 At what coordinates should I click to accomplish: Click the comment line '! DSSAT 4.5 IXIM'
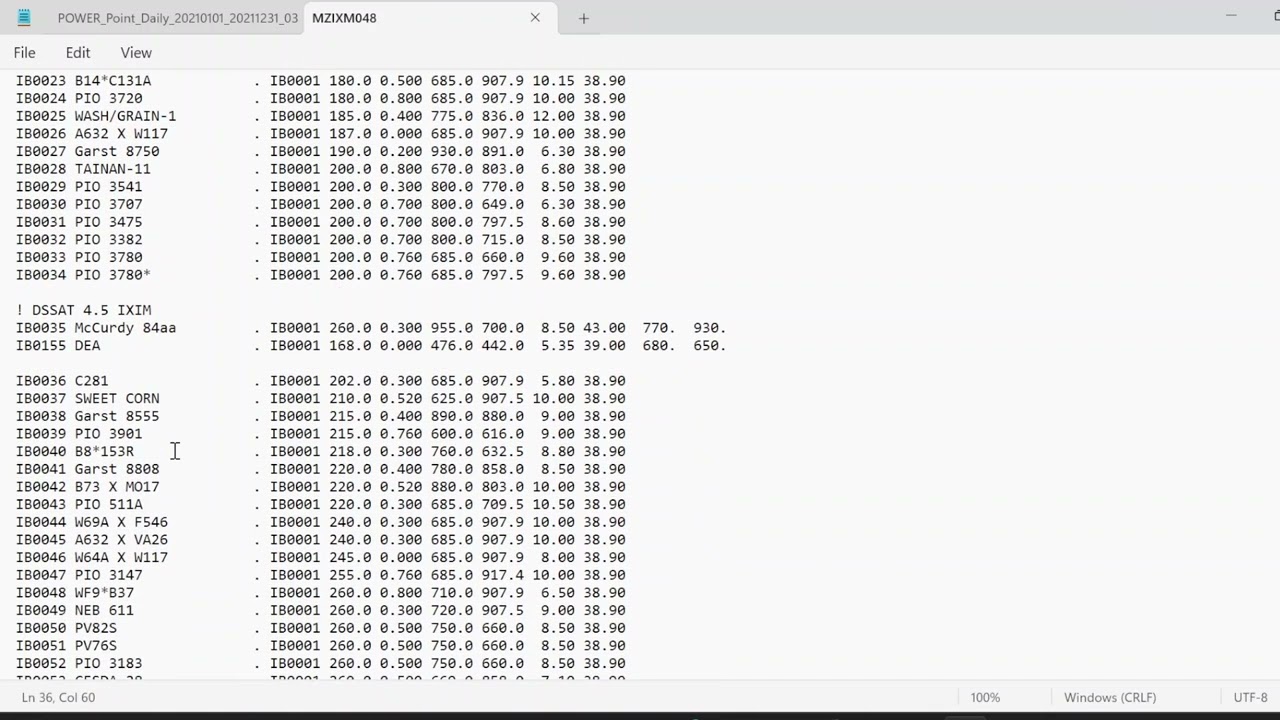(84, 310)
